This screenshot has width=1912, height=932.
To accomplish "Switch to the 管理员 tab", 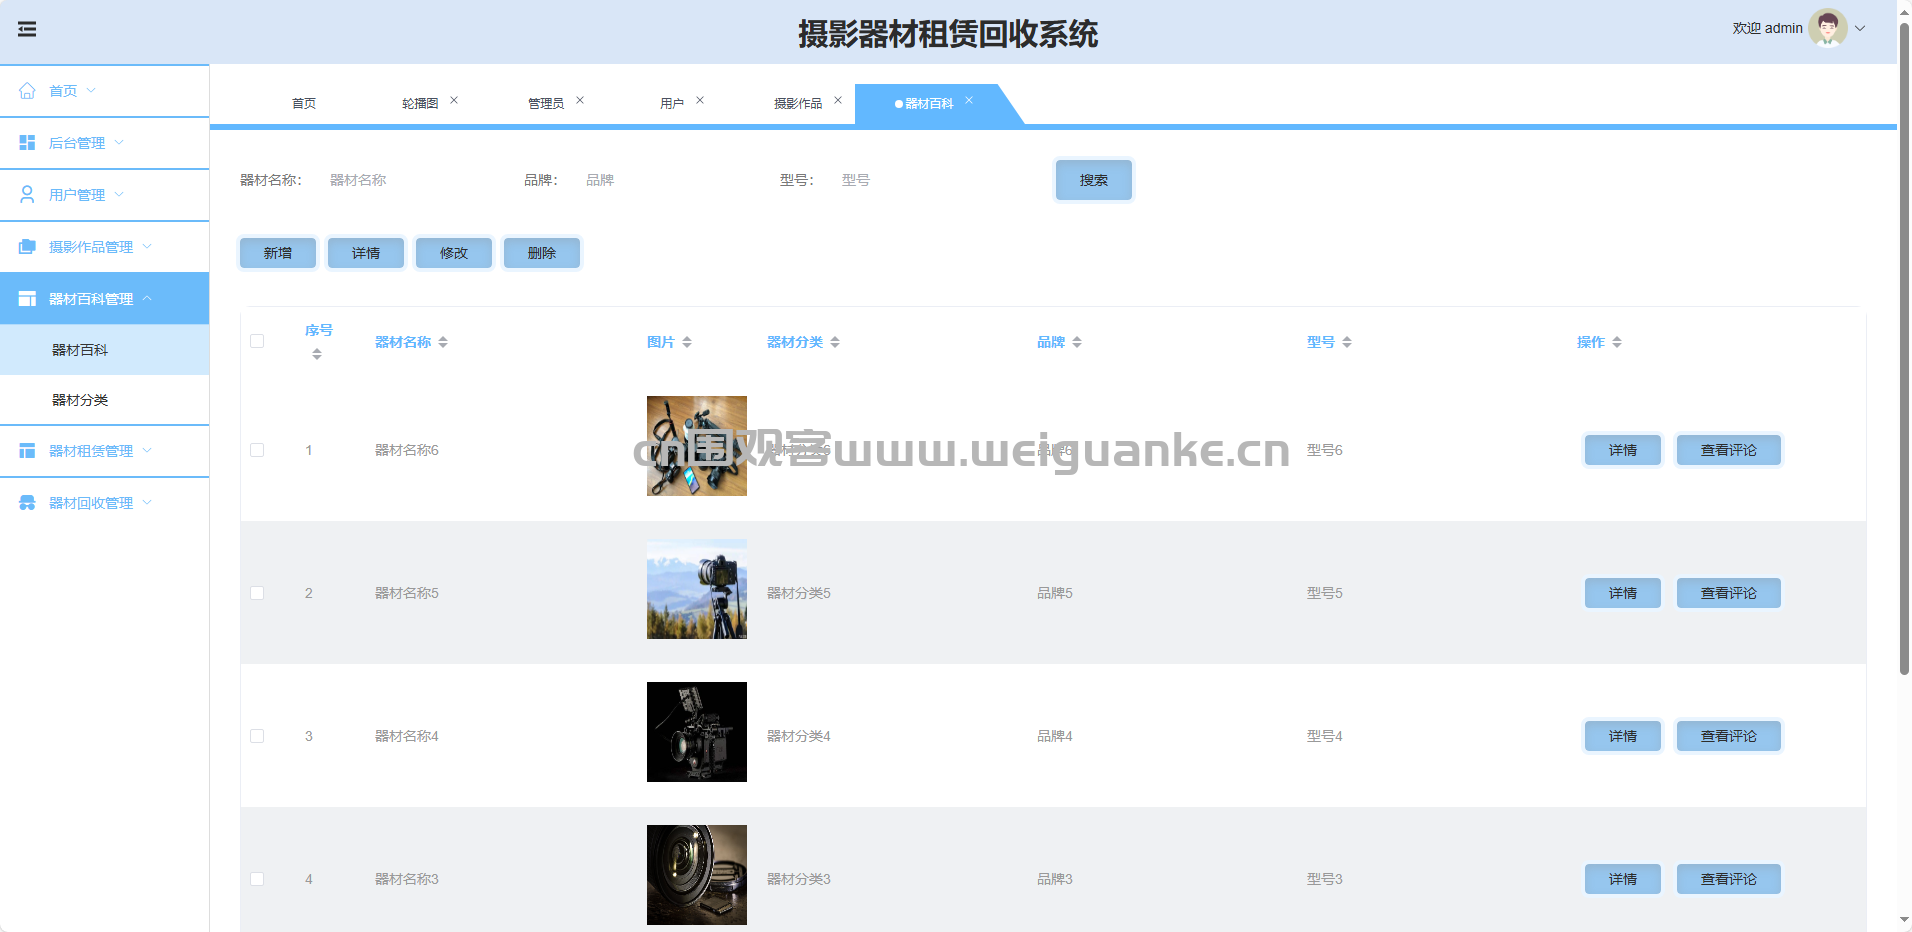I will click(545, 103).
